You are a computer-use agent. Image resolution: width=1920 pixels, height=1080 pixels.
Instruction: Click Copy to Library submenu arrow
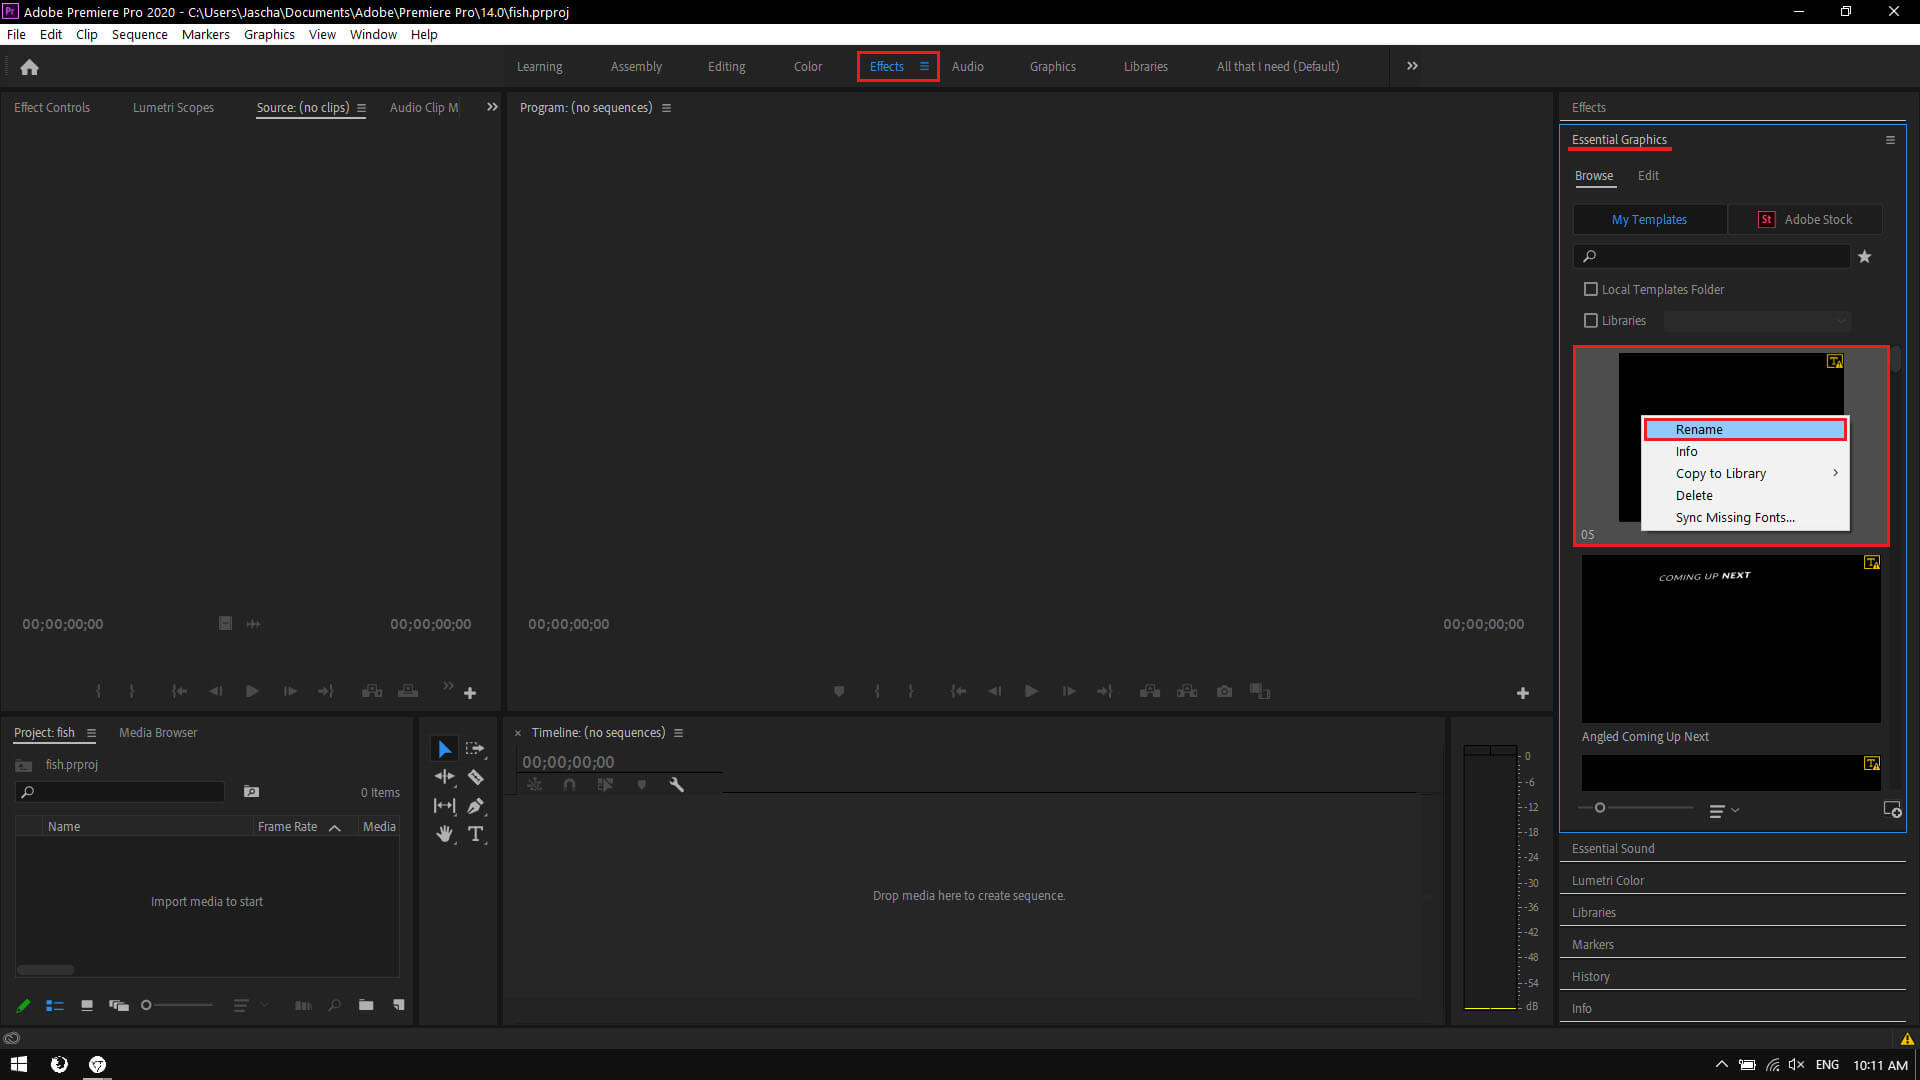[1836, 473]
